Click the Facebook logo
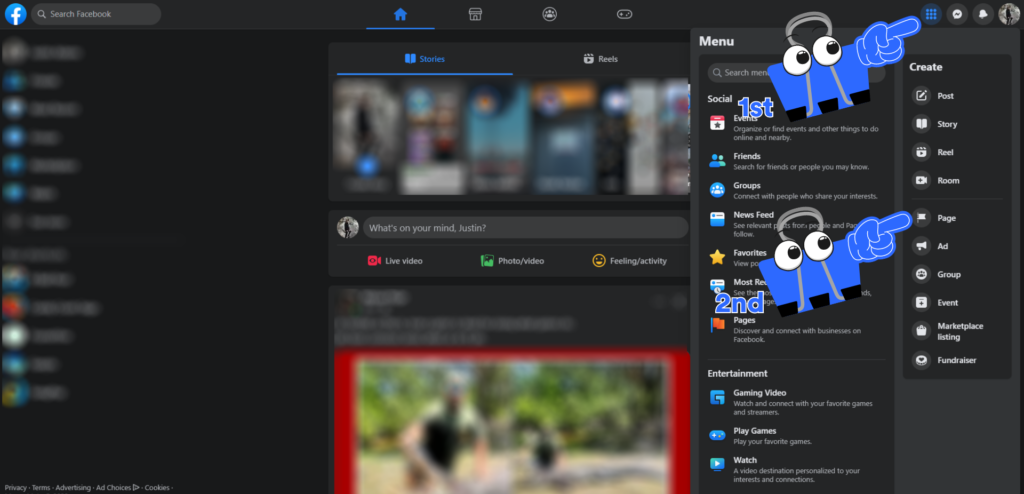The image size is (1024, 494). (15, 14)
